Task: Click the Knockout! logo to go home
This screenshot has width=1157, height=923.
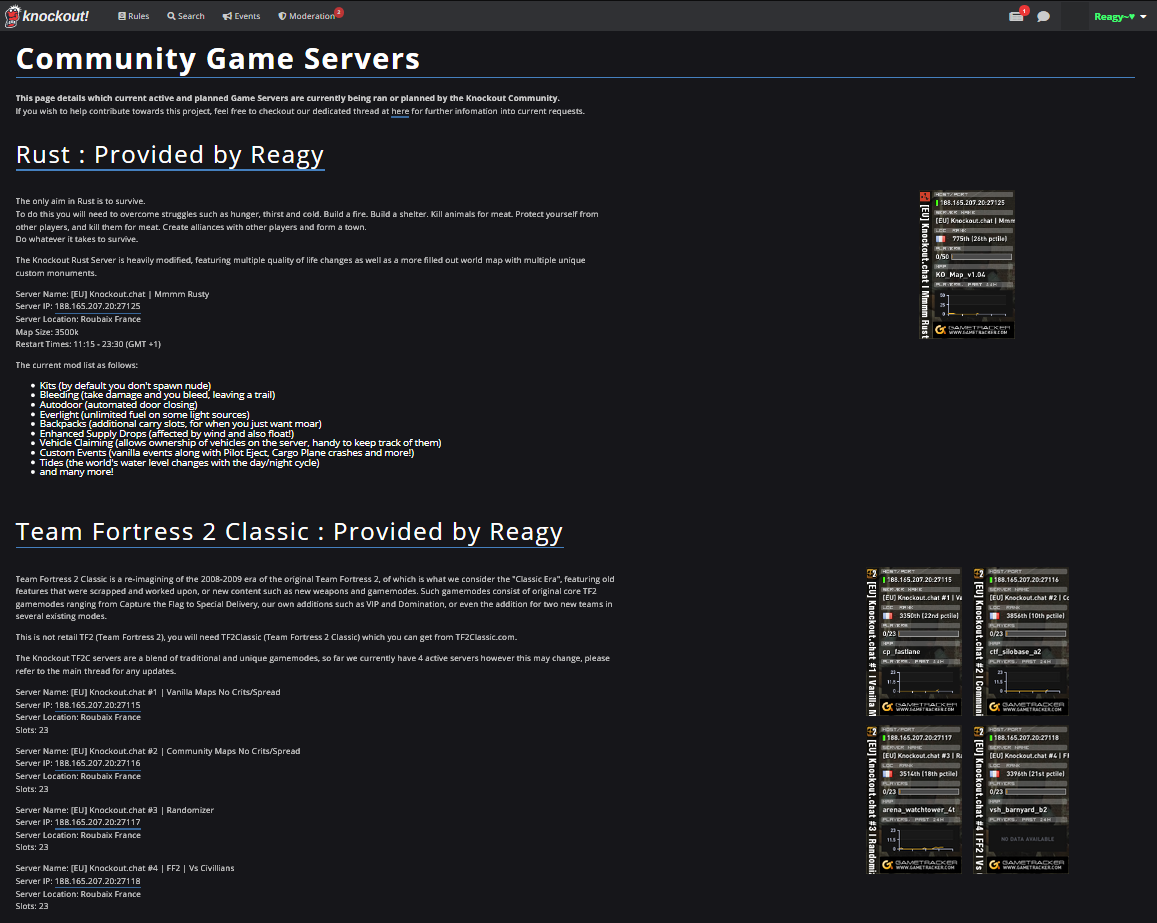Action: [x=46, y=15]
